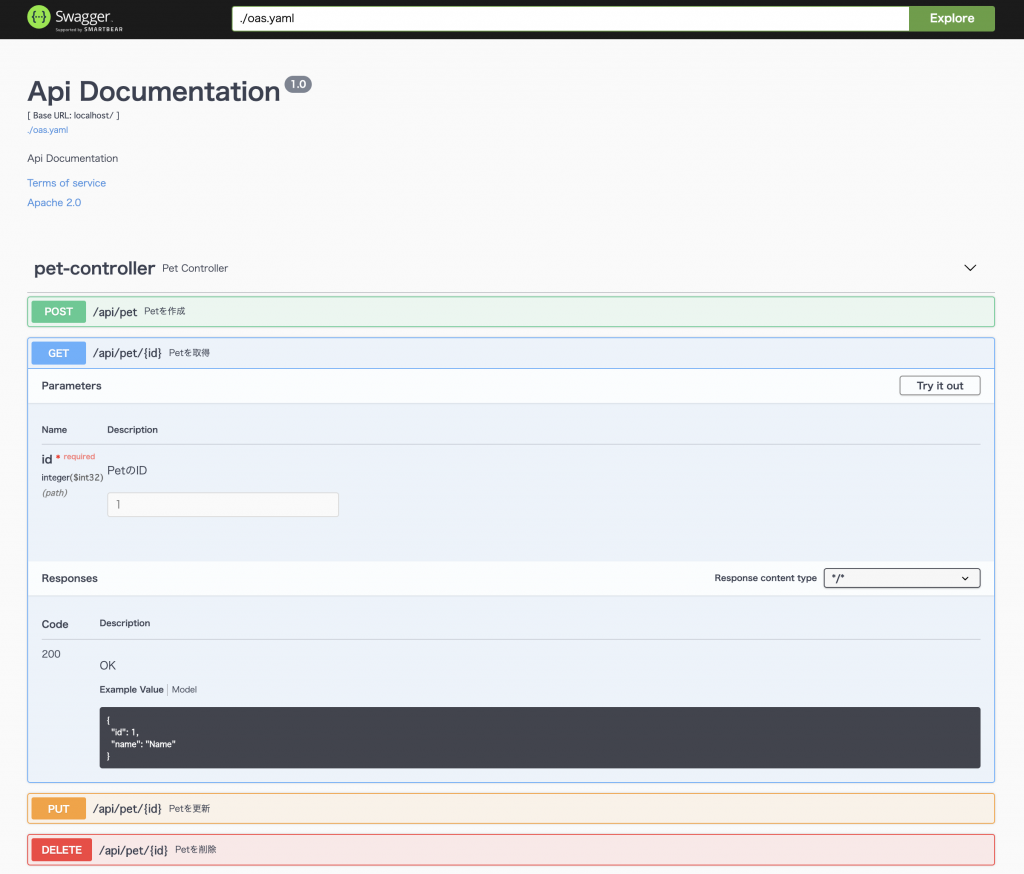Viewport: 1024px width, 874px height.
Task: Expand the PUT /api/pet/{id} operation
Action: [510, 808]
